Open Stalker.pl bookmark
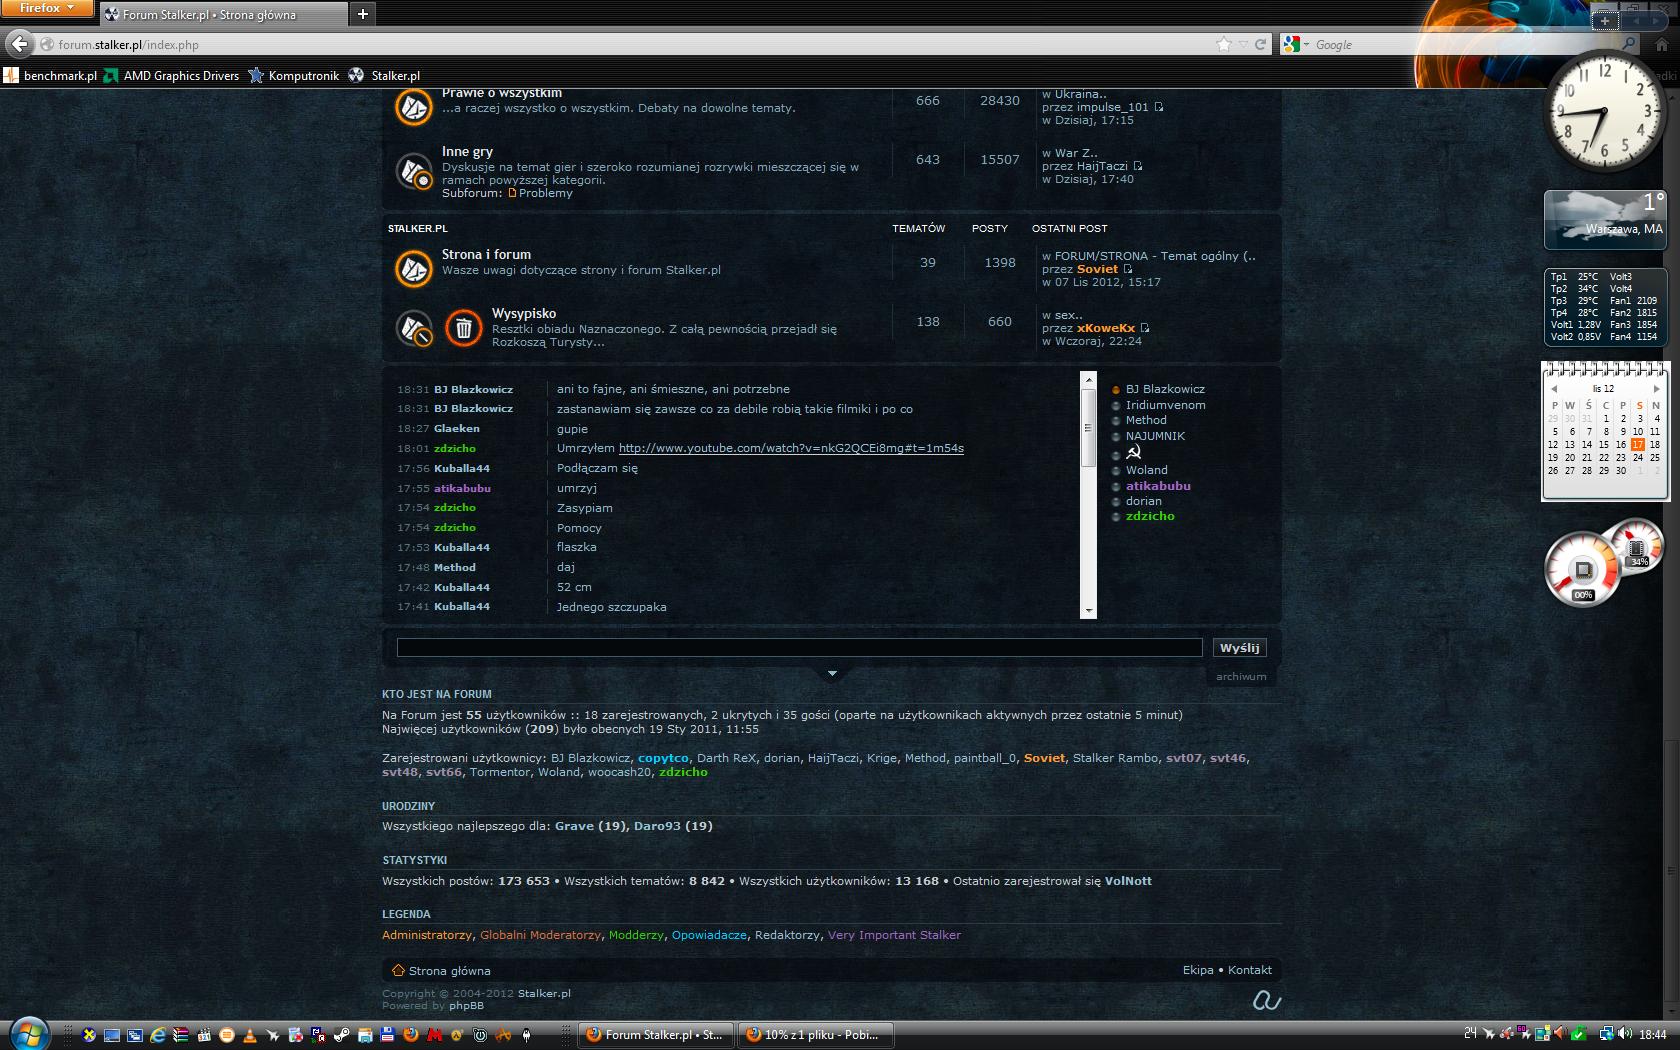The width and height of the screenshot is (1680, 1050). (384, 75)
